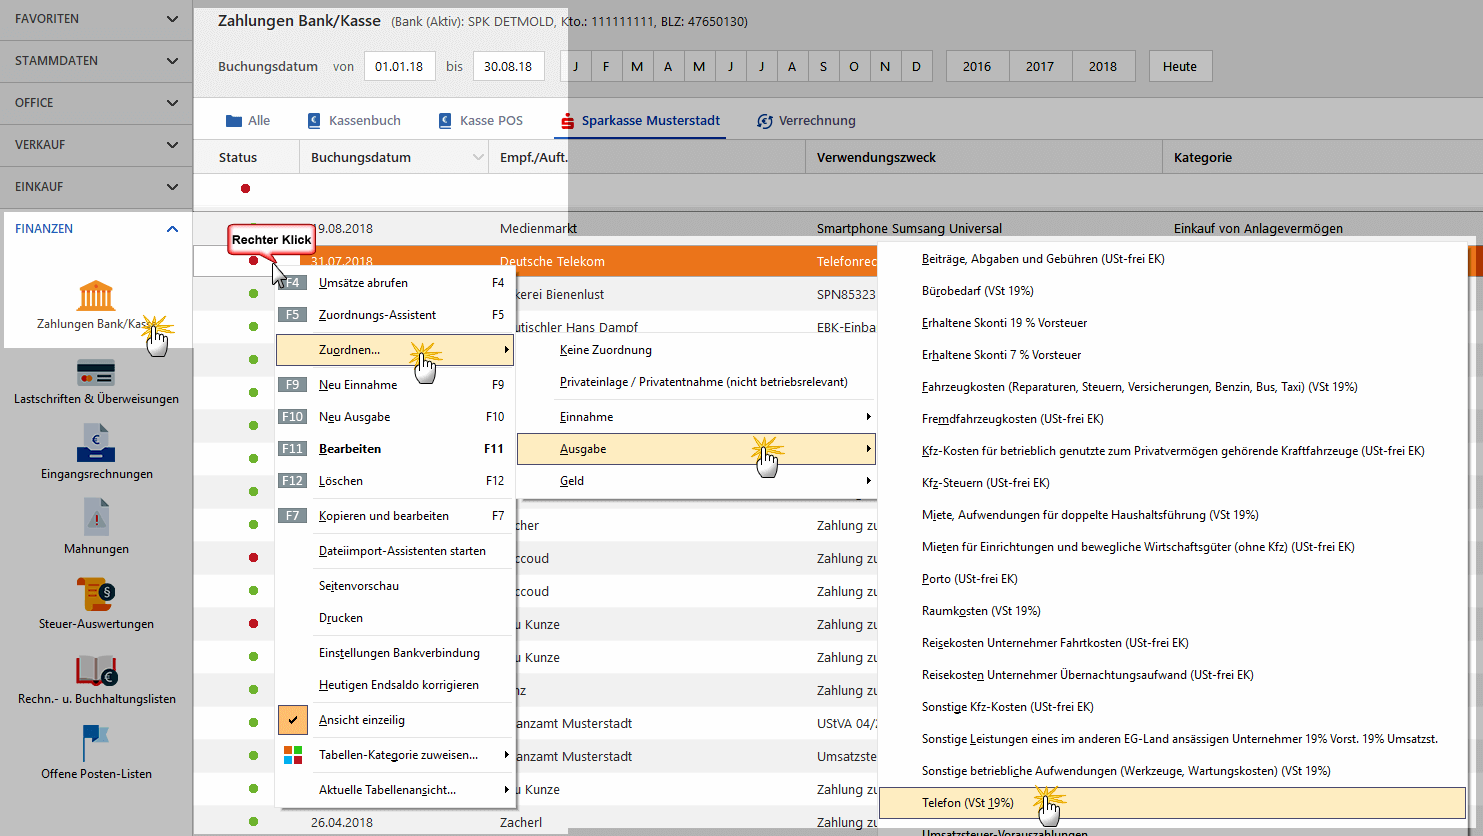
Task: Open Steuer-Auswertungen icon
Action: pyautogui.click(x=96, y=593)
